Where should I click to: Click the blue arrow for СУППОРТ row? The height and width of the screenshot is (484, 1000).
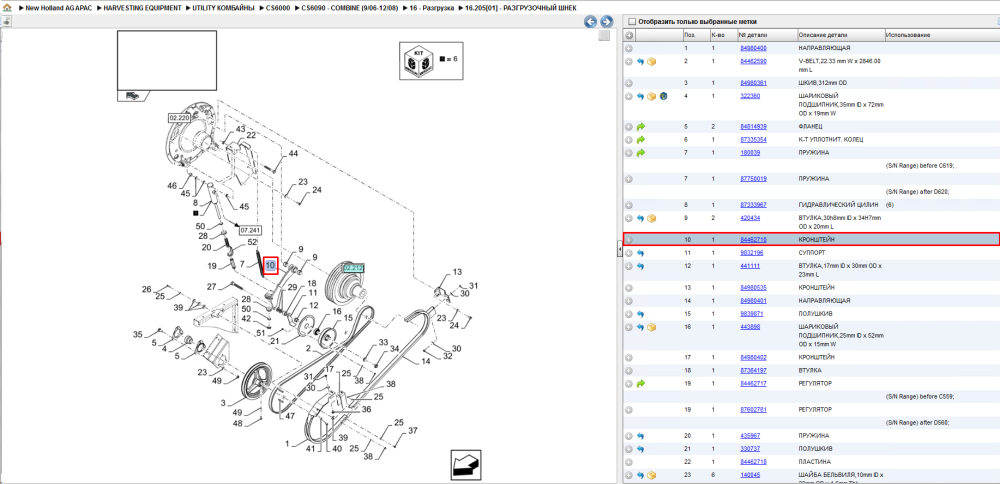[641, 253]
